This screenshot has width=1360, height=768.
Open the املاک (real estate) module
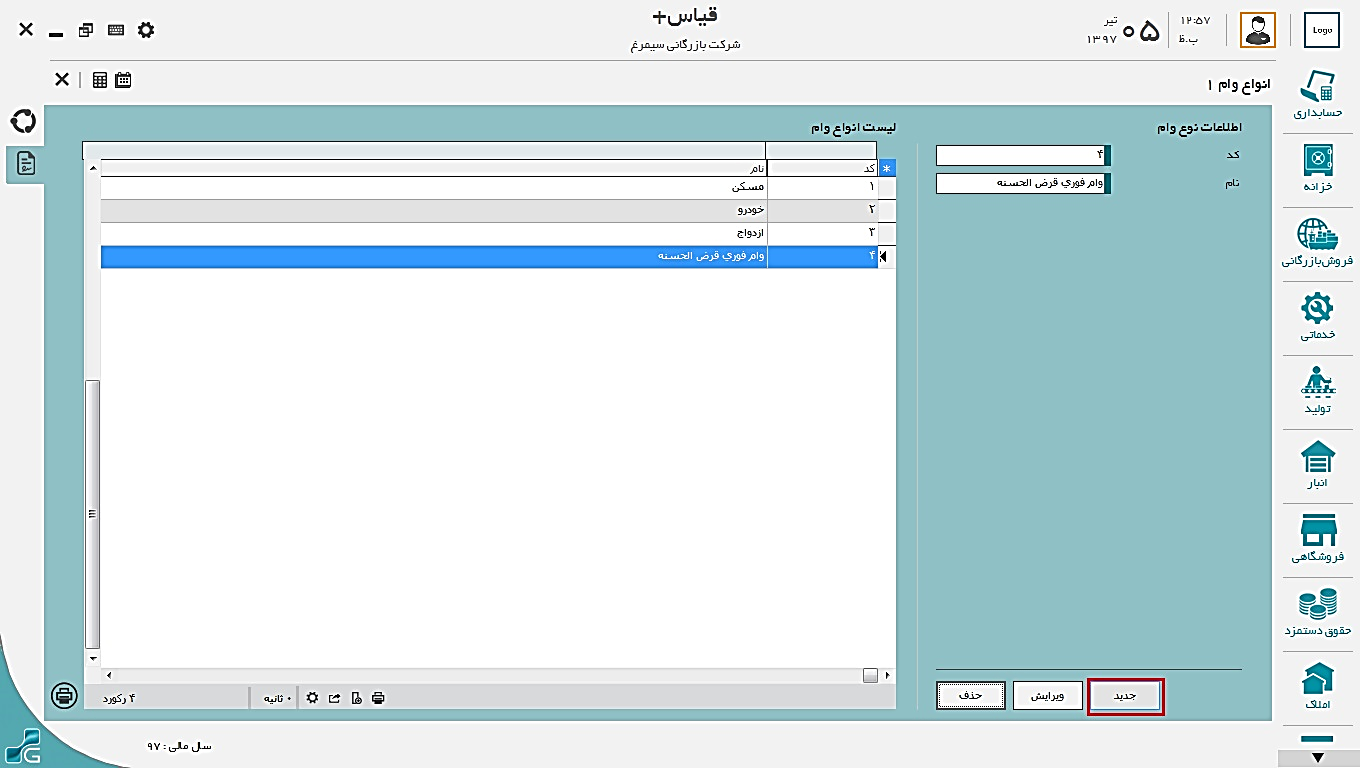click(x=1317, y=686)
